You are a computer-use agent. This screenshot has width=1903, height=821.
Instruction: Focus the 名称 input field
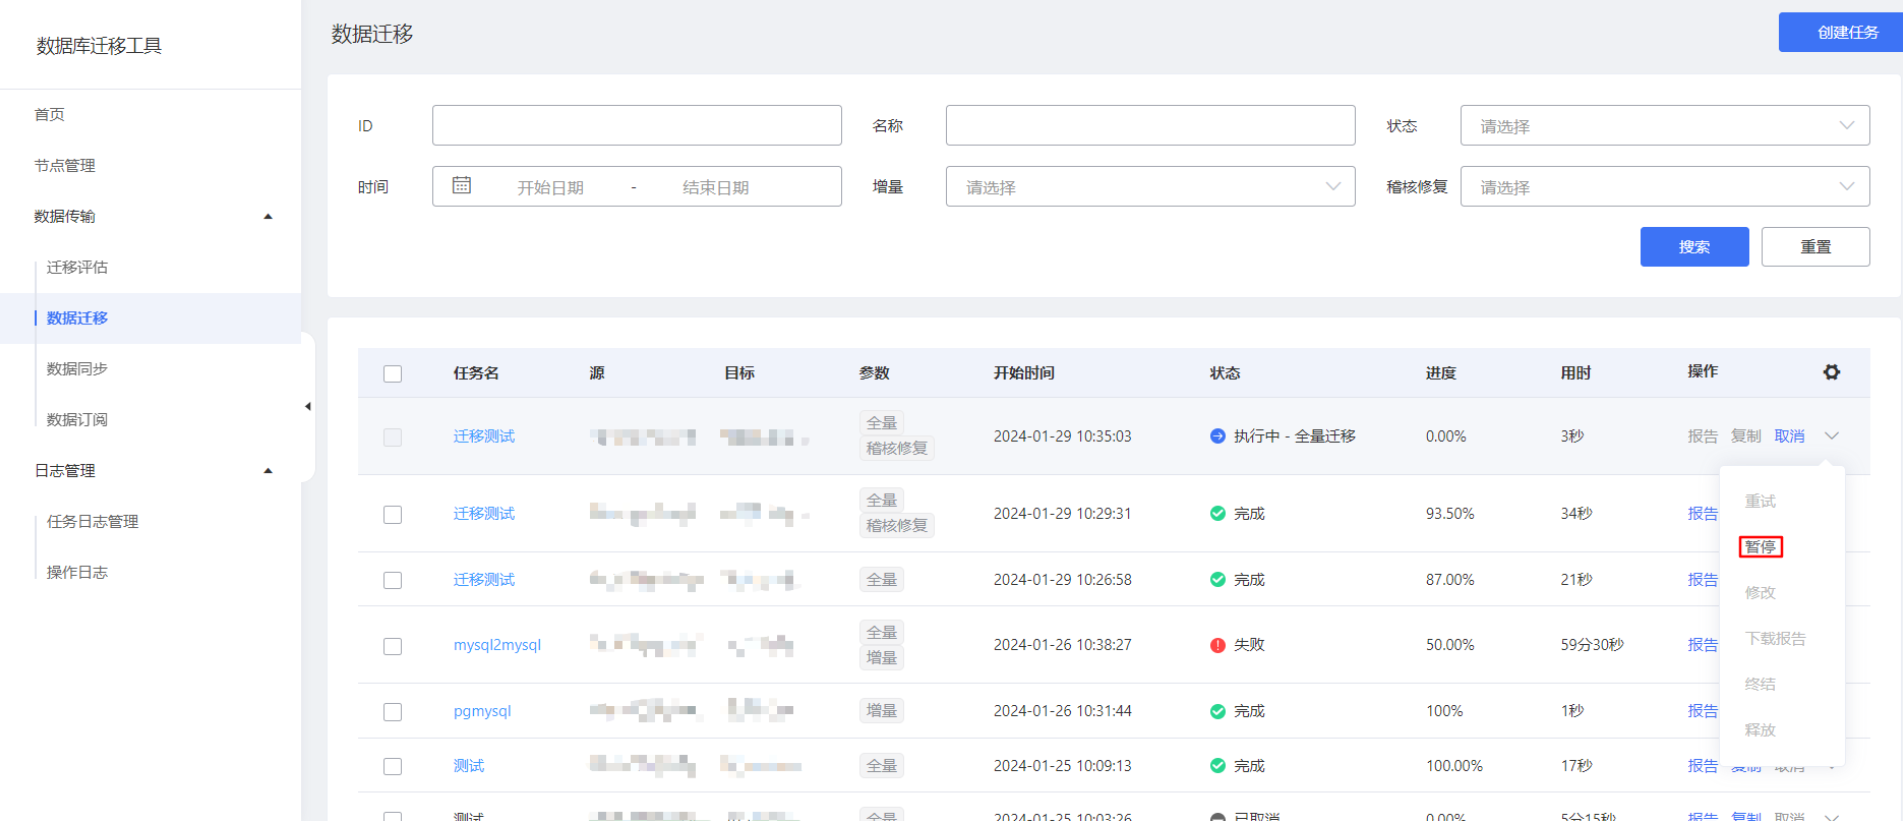tap(1150, 126)
